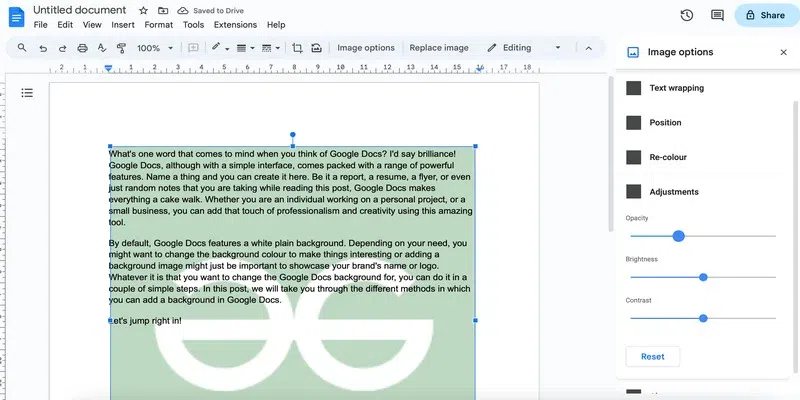Click the undo arrow
Image resolution: width=800 pixels, height=400 pixels.
coord(43,48)
